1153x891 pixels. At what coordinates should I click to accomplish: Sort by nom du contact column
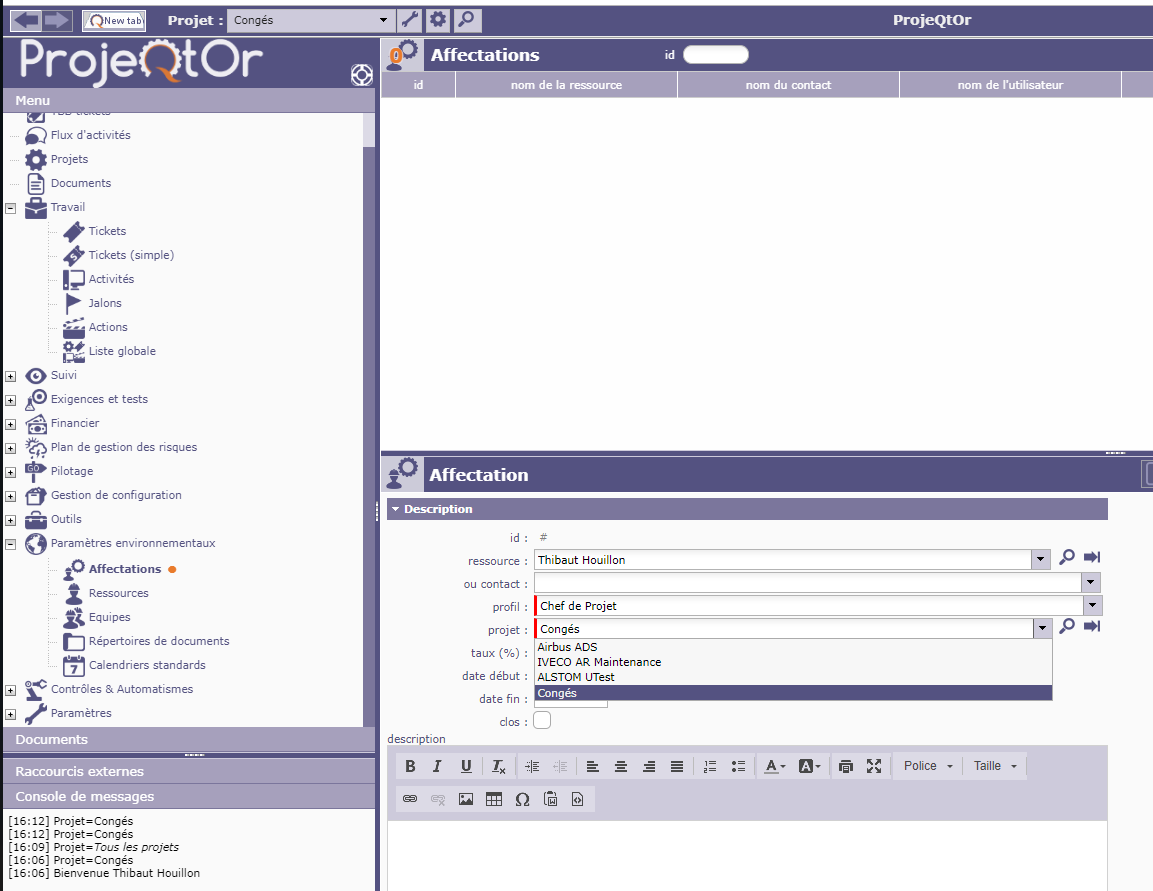788,85
